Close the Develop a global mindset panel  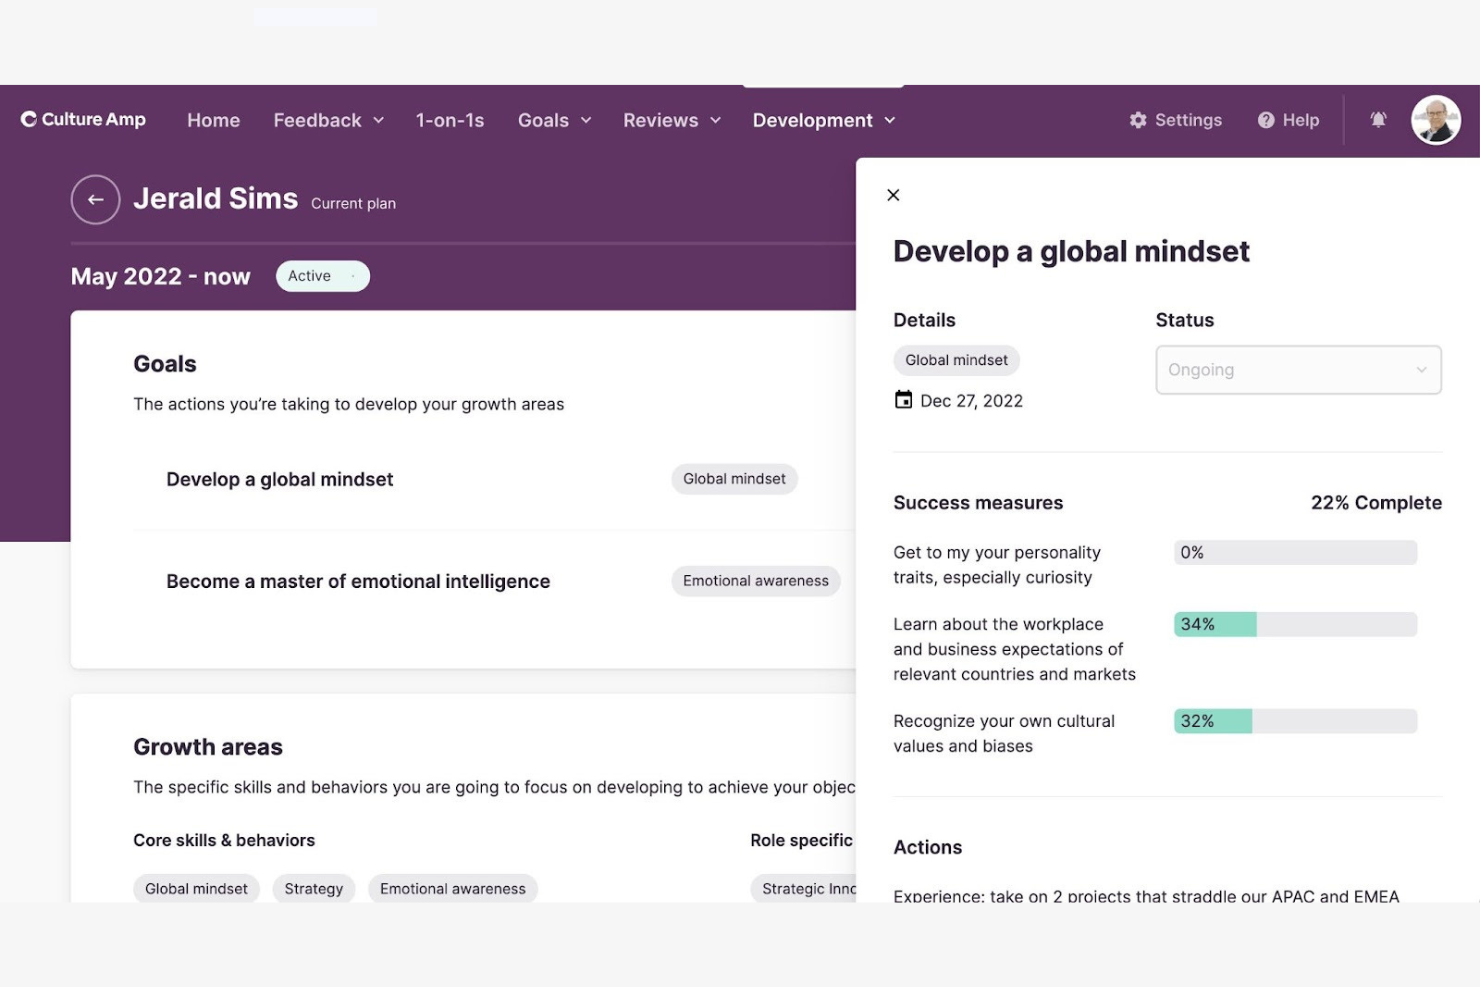click(893, 194)
